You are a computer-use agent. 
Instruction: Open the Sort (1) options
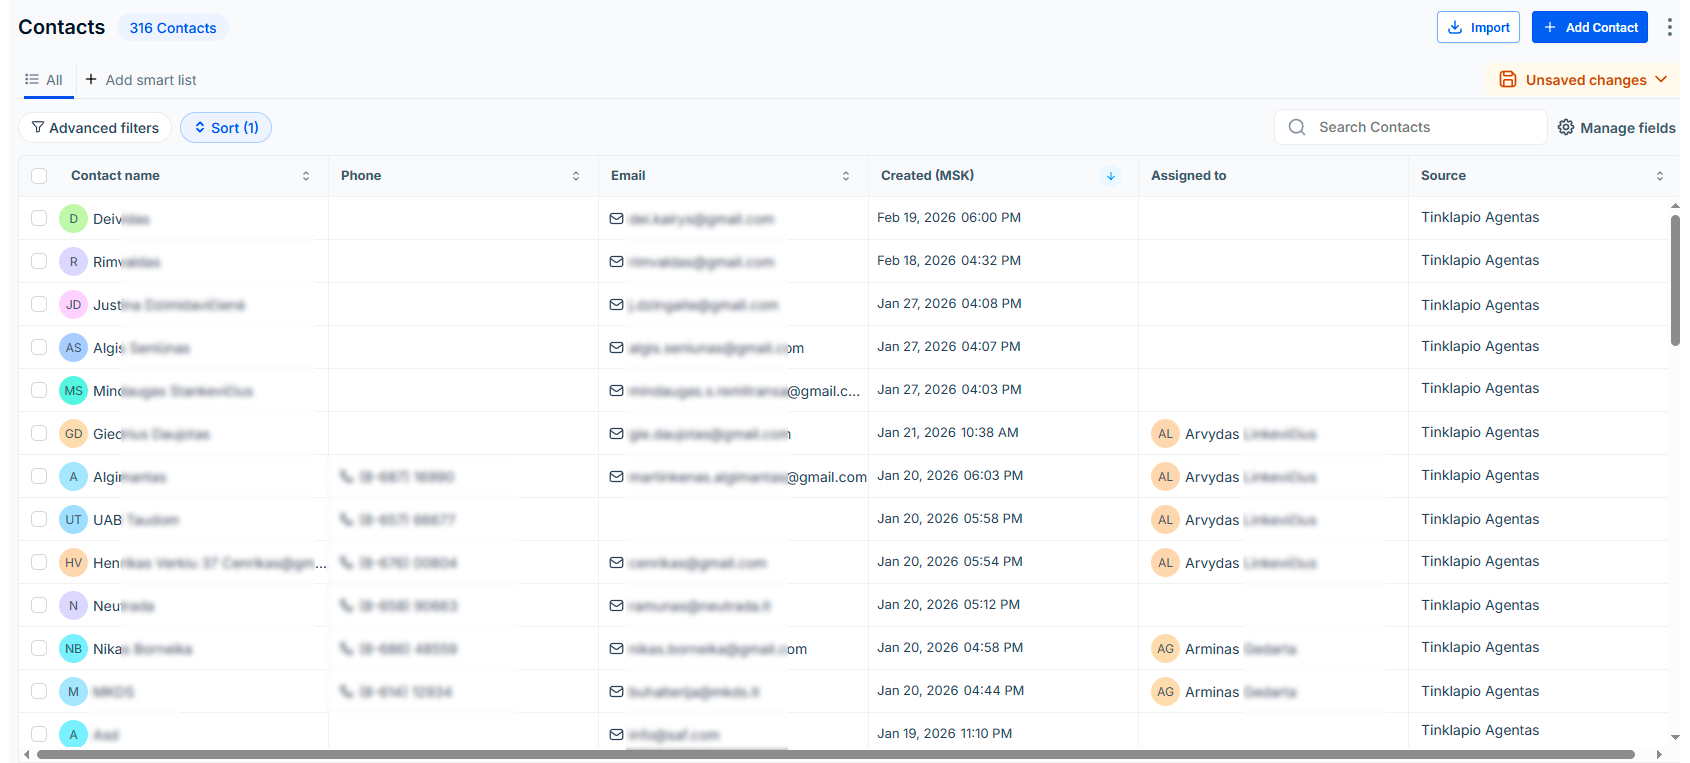coord(226,128)
